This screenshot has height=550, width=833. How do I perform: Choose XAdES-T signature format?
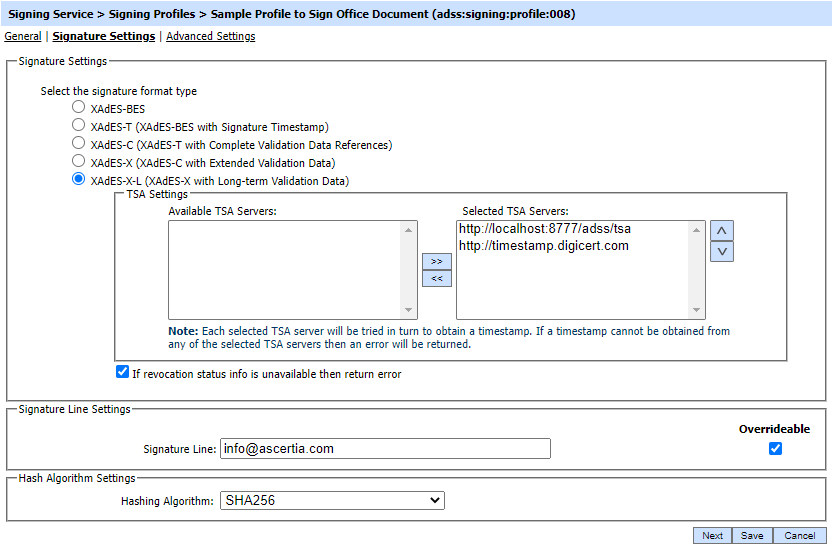(x=78, y=126)
